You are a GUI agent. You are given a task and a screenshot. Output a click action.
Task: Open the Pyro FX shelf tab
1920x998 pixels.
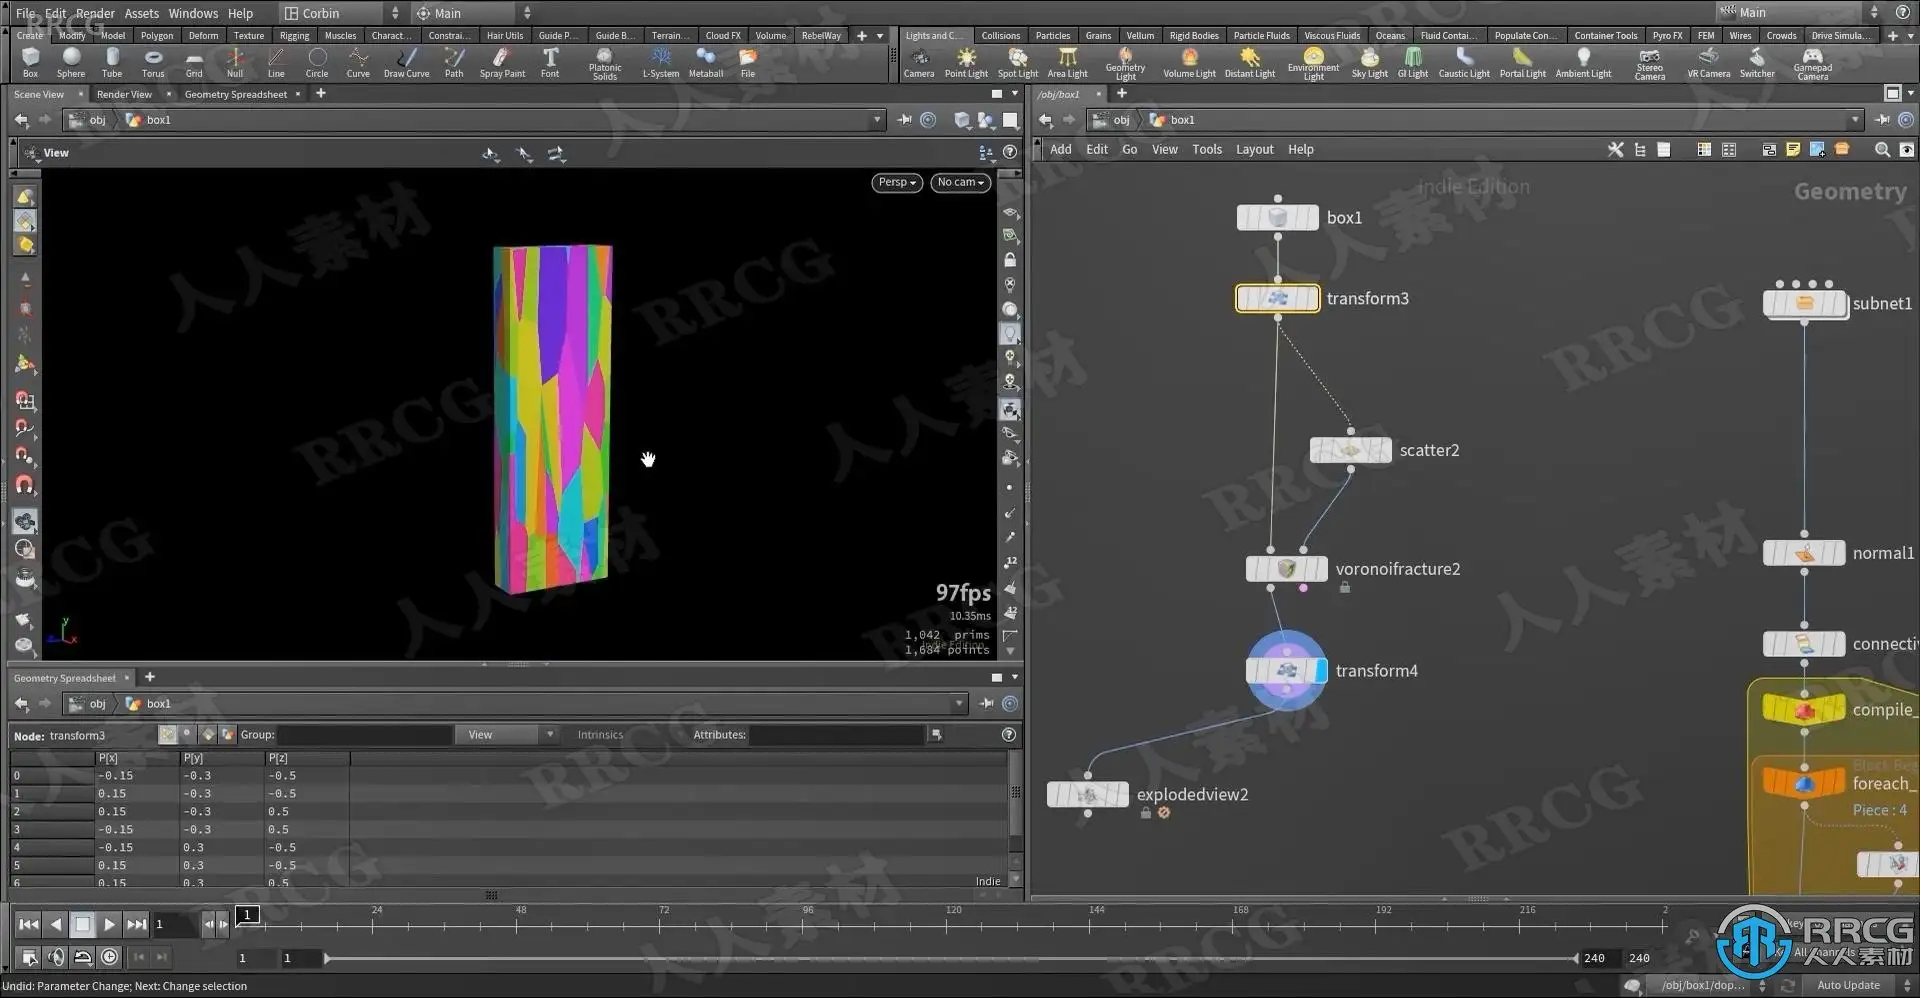pos(1667,35)
